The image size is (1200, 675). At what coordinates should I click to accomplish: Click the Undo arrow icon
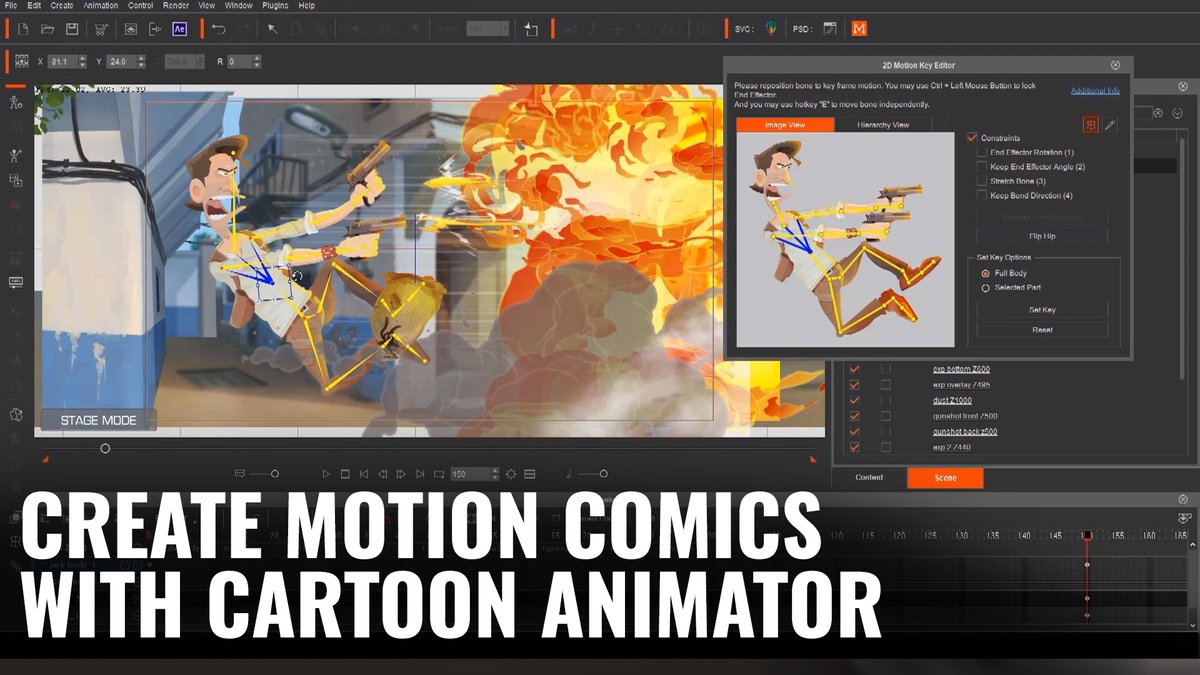point(219,29)
